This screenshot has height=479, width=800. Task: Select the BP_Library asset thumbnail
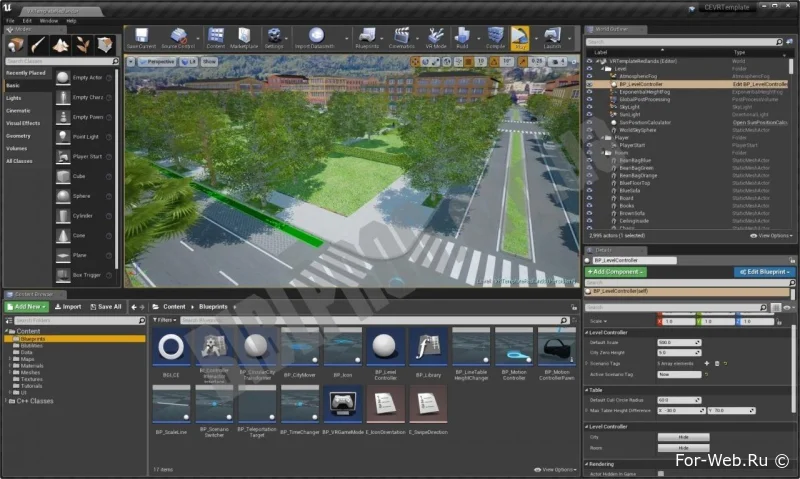click(428, 347)
